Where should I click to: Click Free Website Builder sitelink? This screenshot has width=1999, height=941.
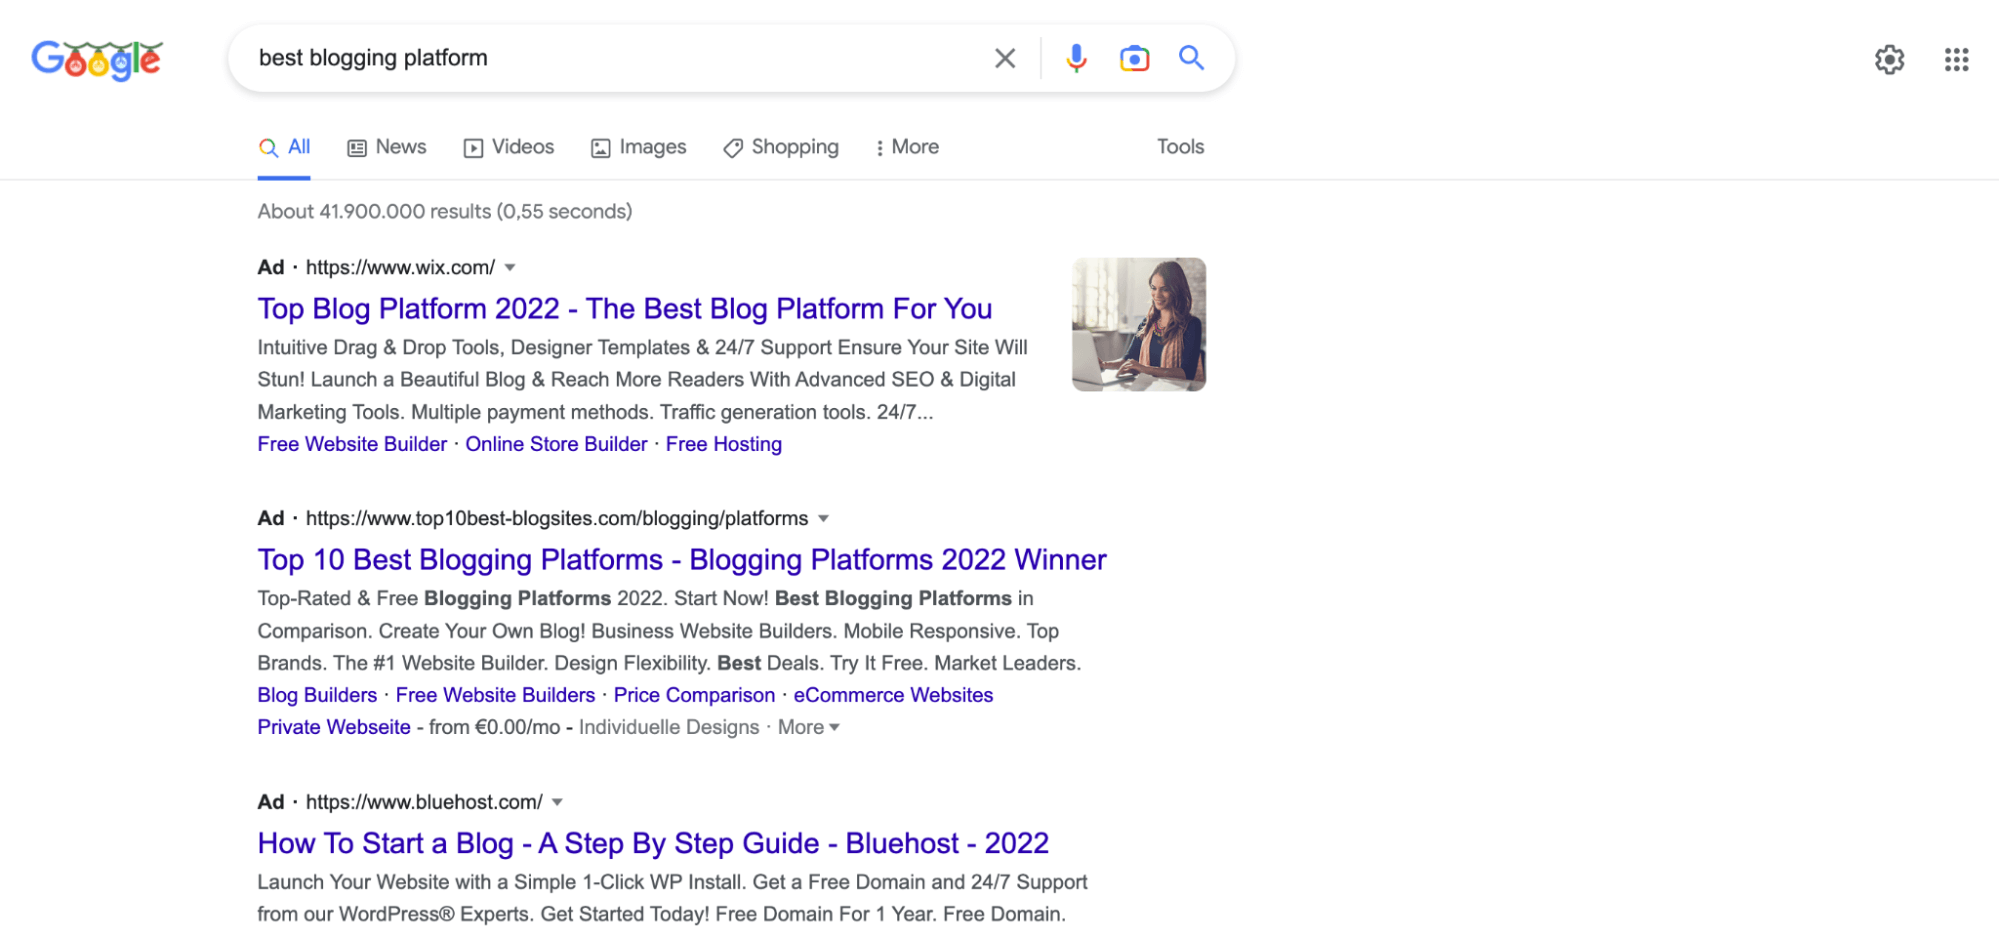(x=352, y=445)
